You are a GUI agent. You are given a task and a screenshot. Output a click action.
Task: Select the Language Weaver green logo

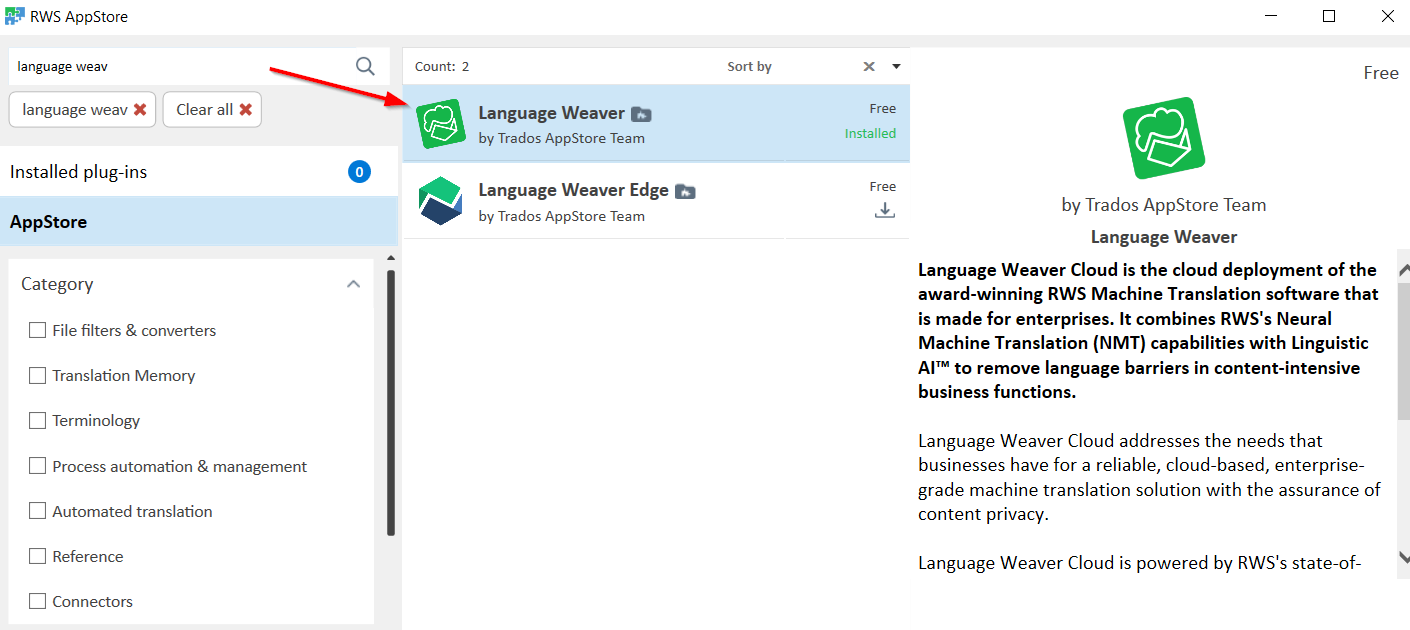(x=441, y=124)
